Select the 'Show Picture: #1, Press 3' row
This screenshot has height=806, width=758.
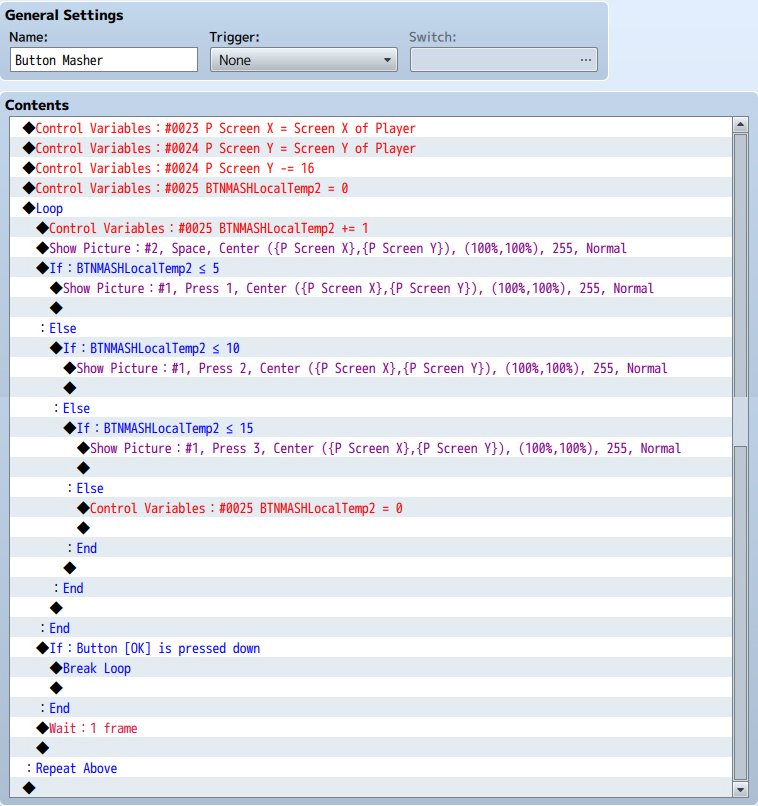point(371,448)
